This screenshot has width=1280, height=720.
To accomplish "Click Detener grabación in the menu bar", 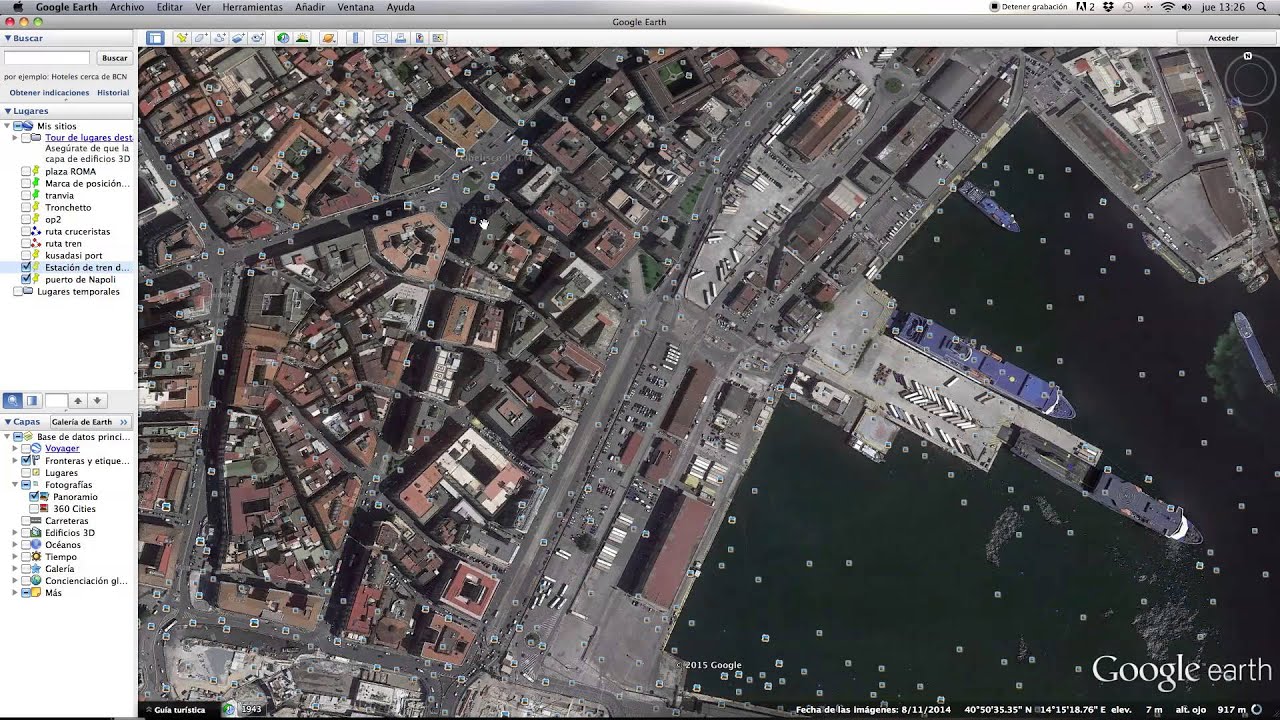I will click(1030, 7).
